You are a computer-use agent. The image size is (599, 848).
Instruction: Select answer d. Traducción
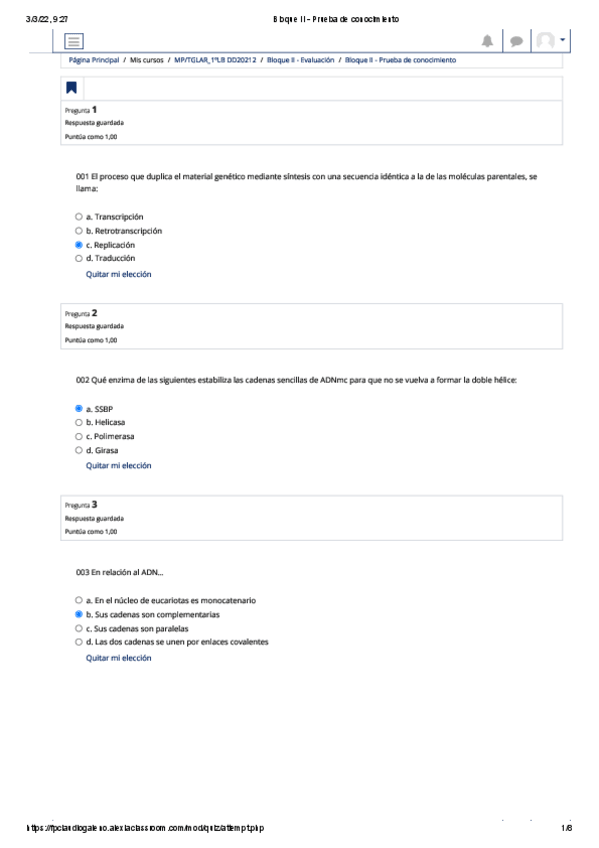pos(79,259)
